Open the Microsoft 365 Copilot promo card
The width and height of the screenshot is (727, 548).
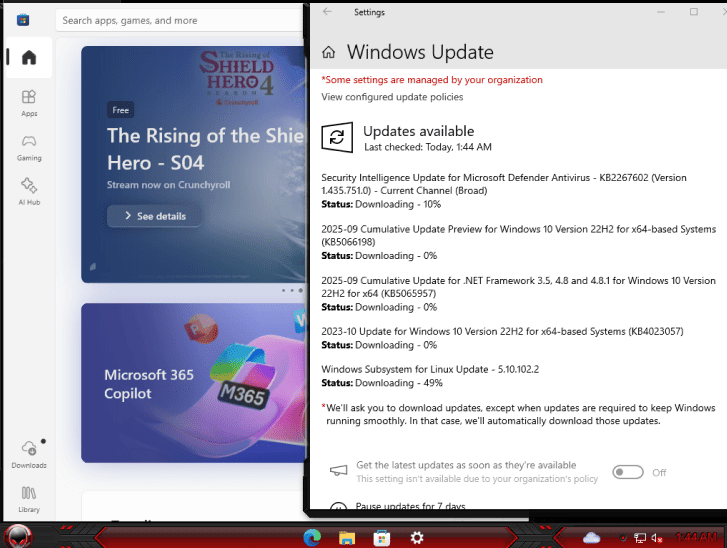click(193, 383)
